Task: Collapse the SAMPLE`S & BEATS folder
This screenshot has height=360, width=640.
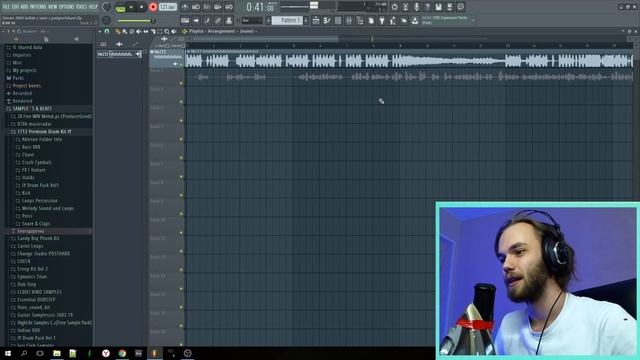Action: pos(32,109)
